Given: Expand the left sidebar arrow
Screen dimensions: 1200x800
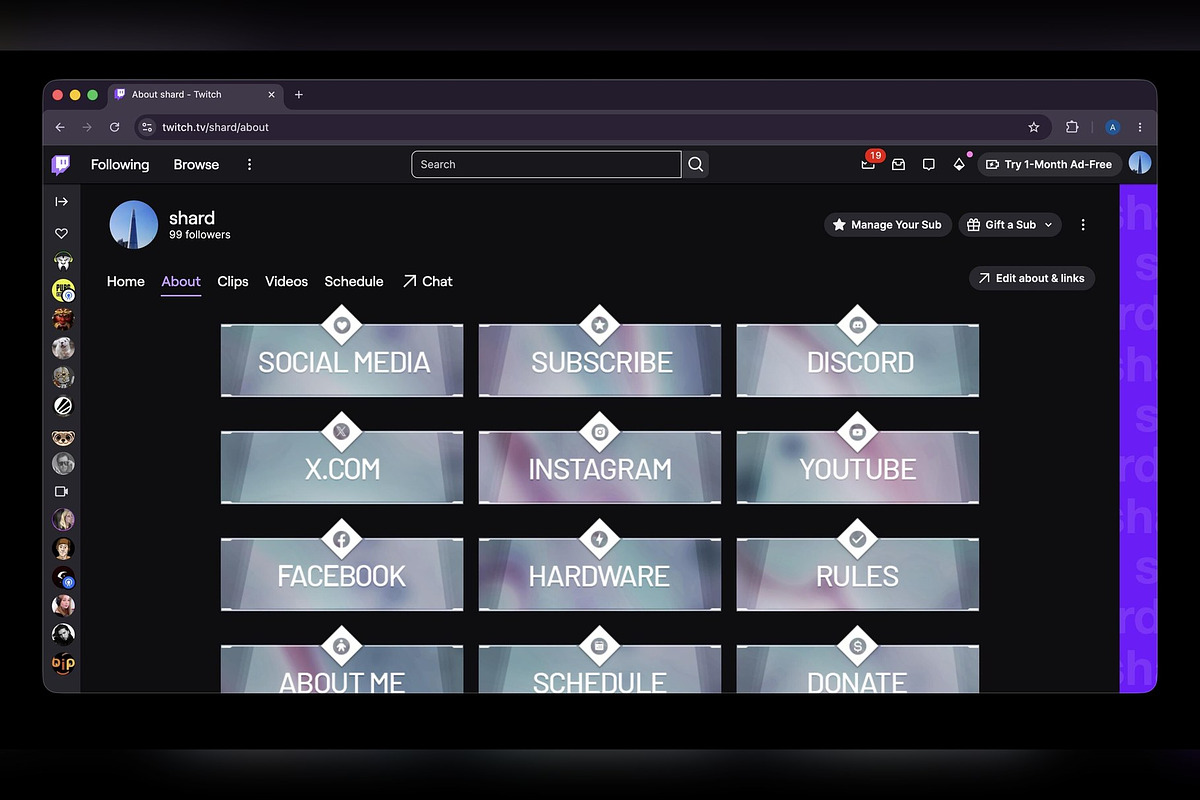Looking at the screenshot, I should click(x=62, y=201).
